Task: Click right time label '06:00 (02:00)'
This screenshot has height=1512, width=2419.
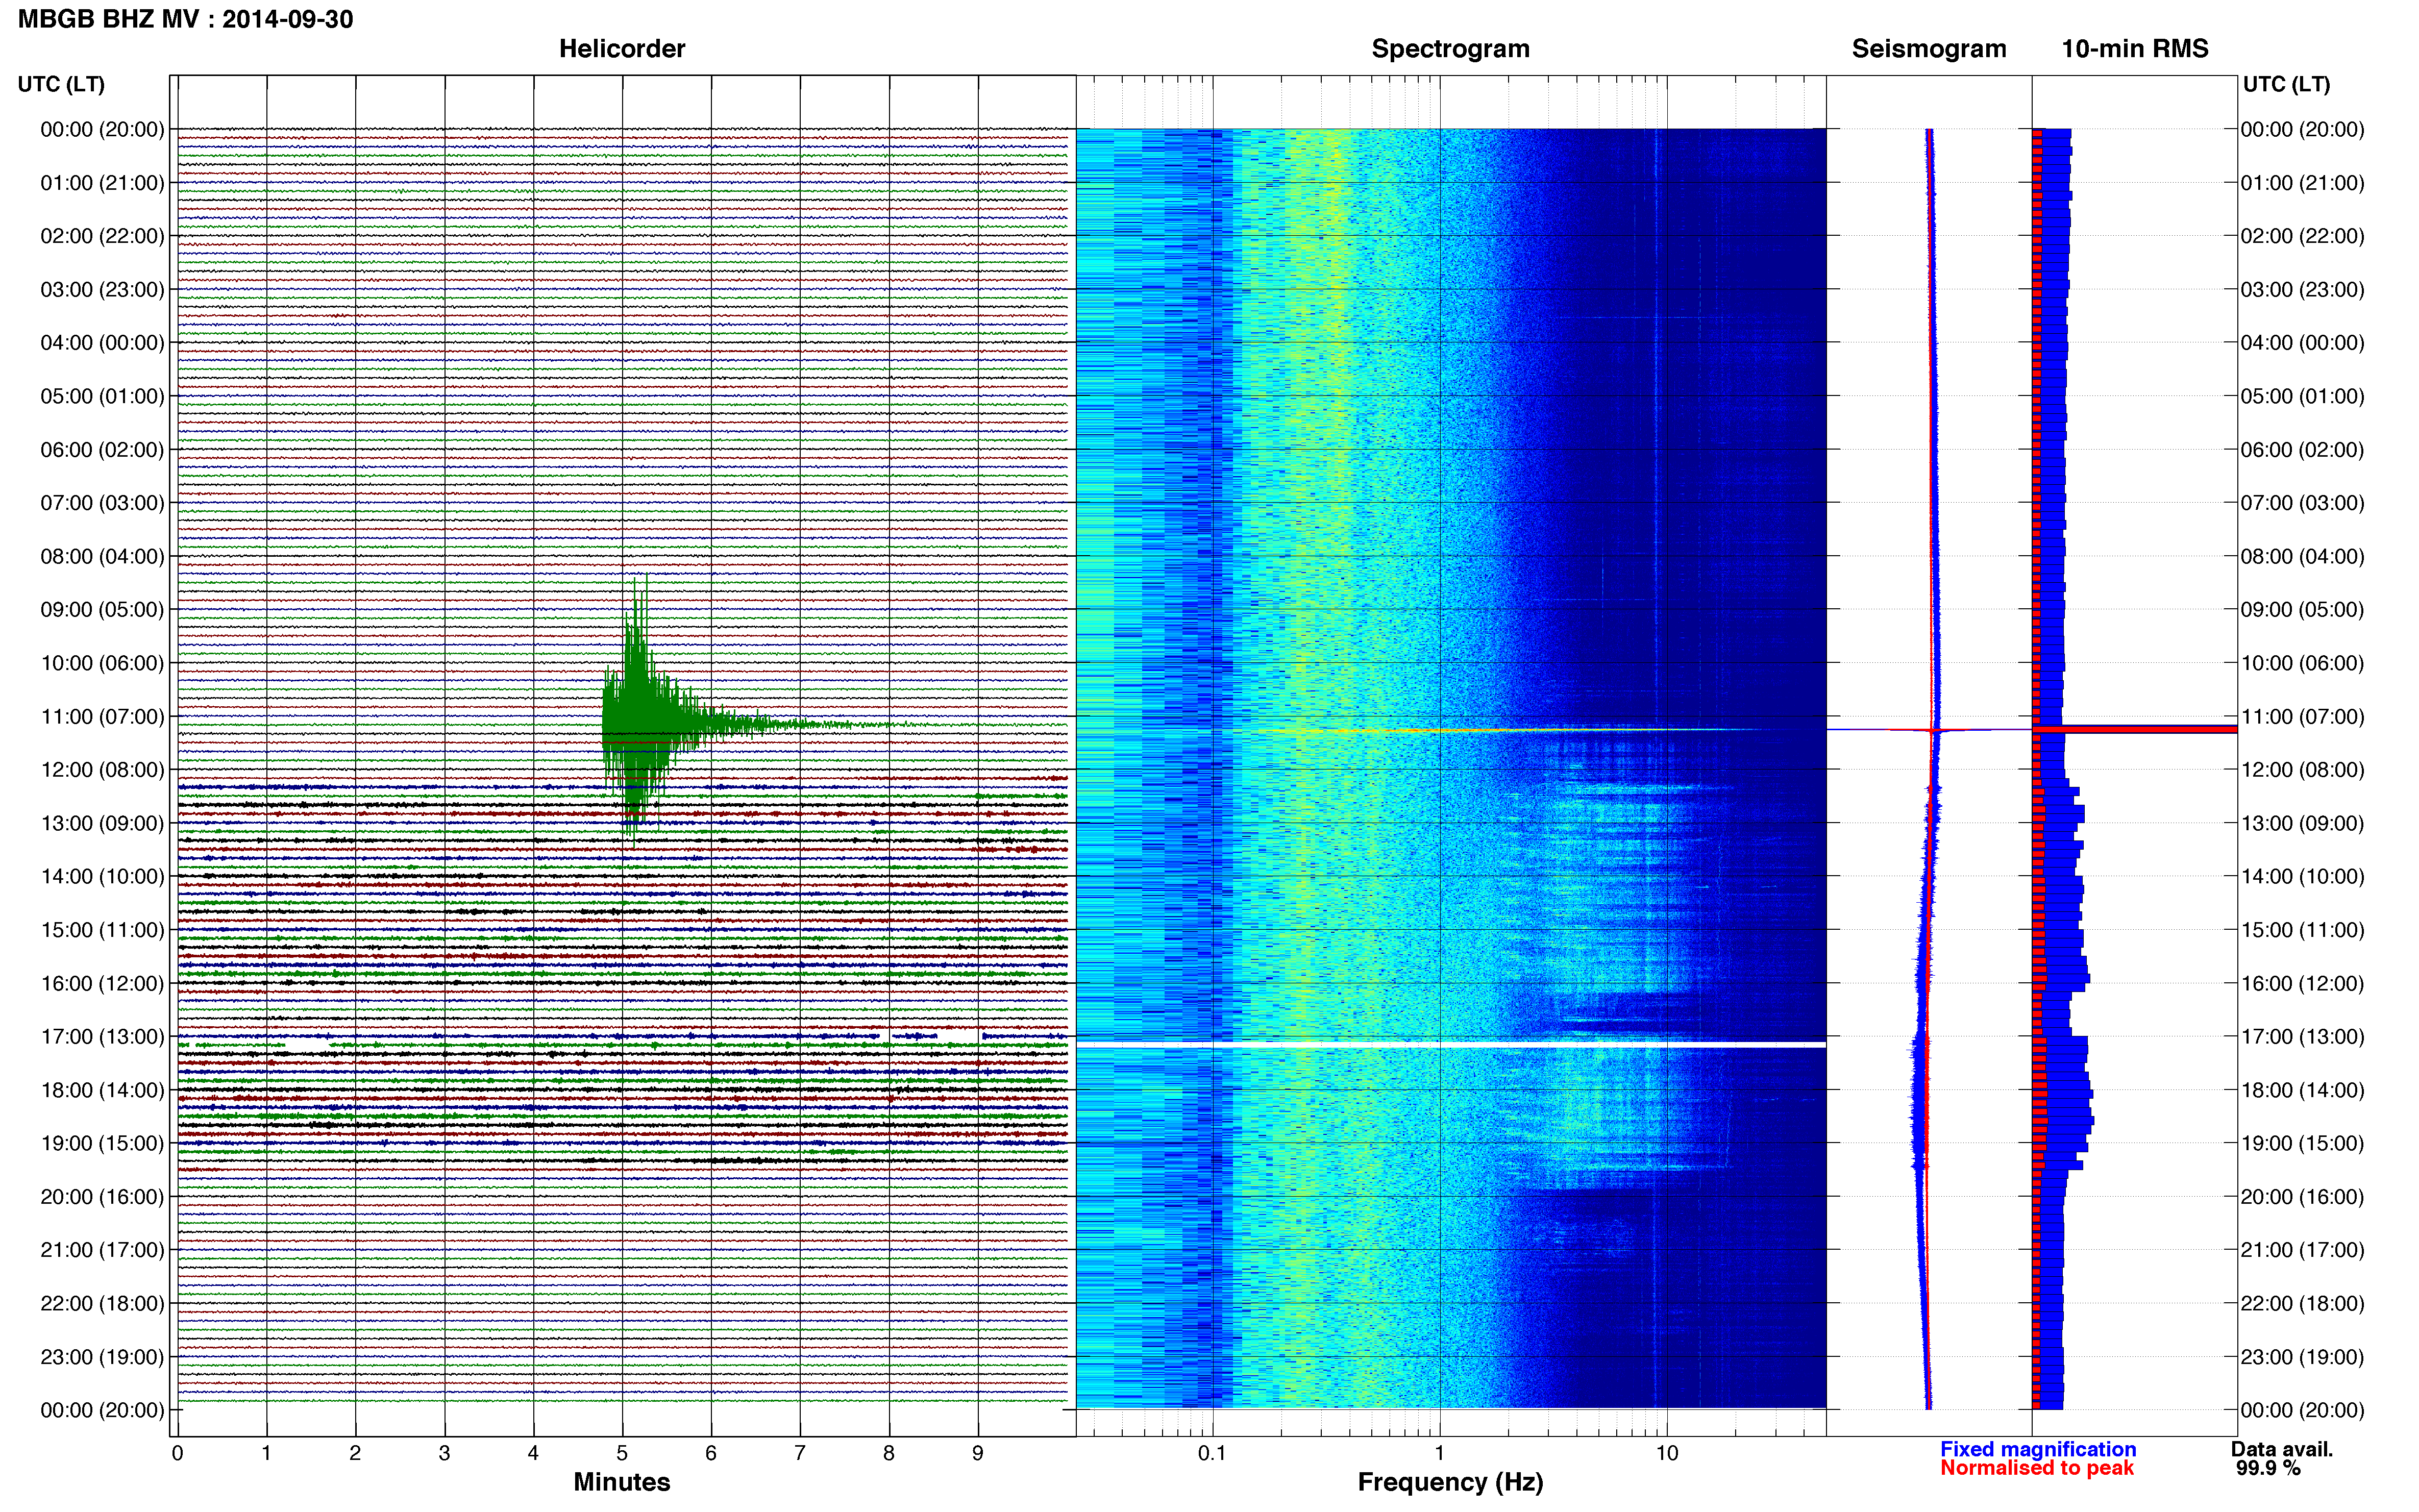Action: pyautogui.click(x=2303, y=450)
